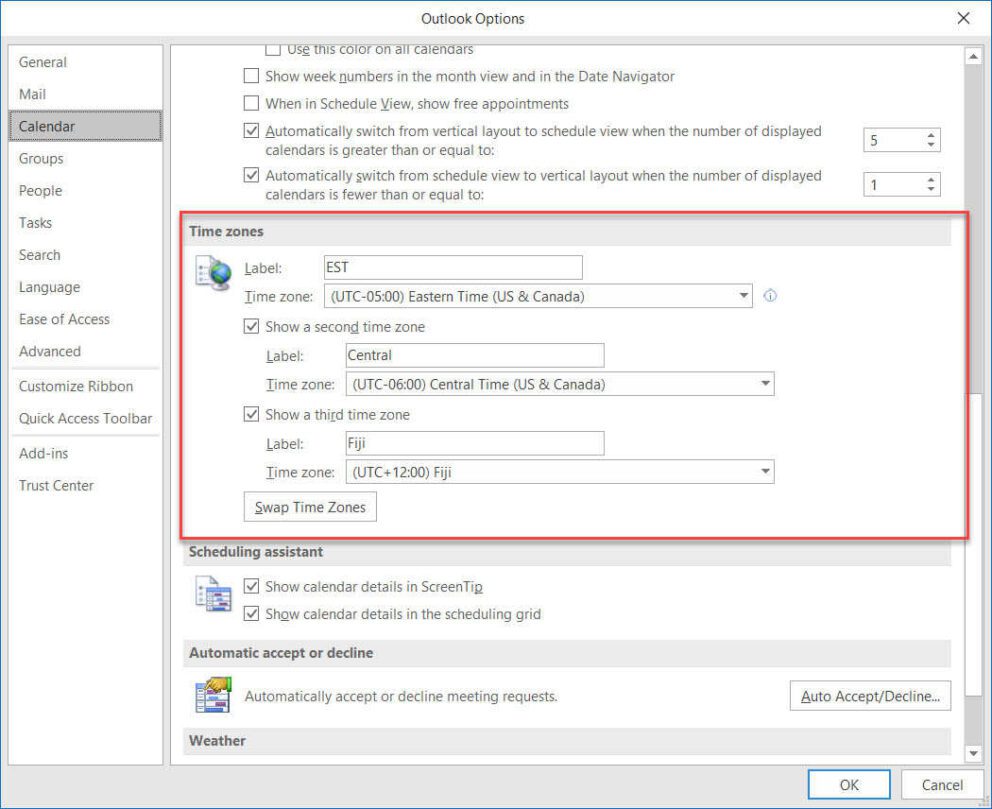Open the Customize Ribbon section

pos(75,386)
